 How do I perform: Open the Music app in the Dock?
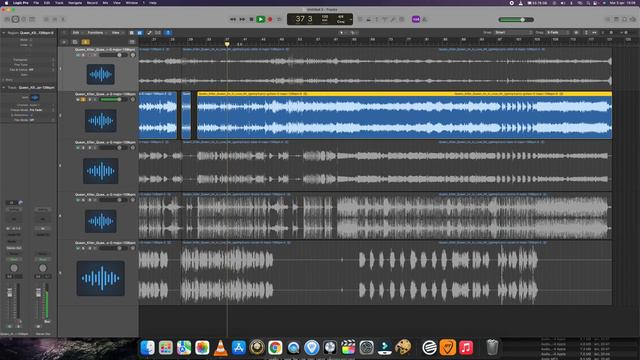click(466, 347)
